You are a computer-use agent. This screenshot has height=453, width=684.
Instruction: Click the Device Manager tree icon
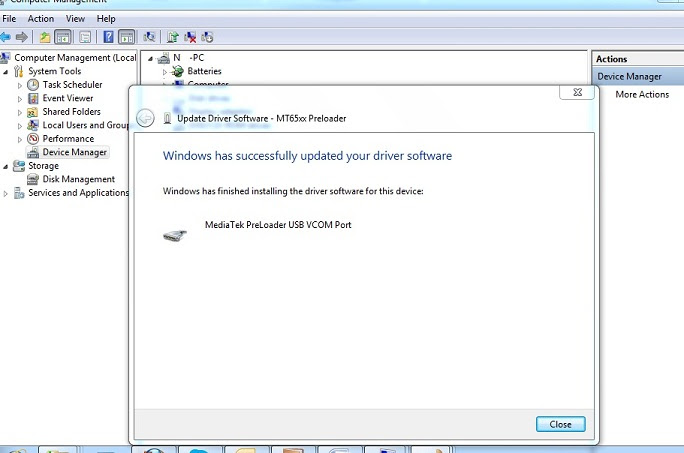point(33,152)
